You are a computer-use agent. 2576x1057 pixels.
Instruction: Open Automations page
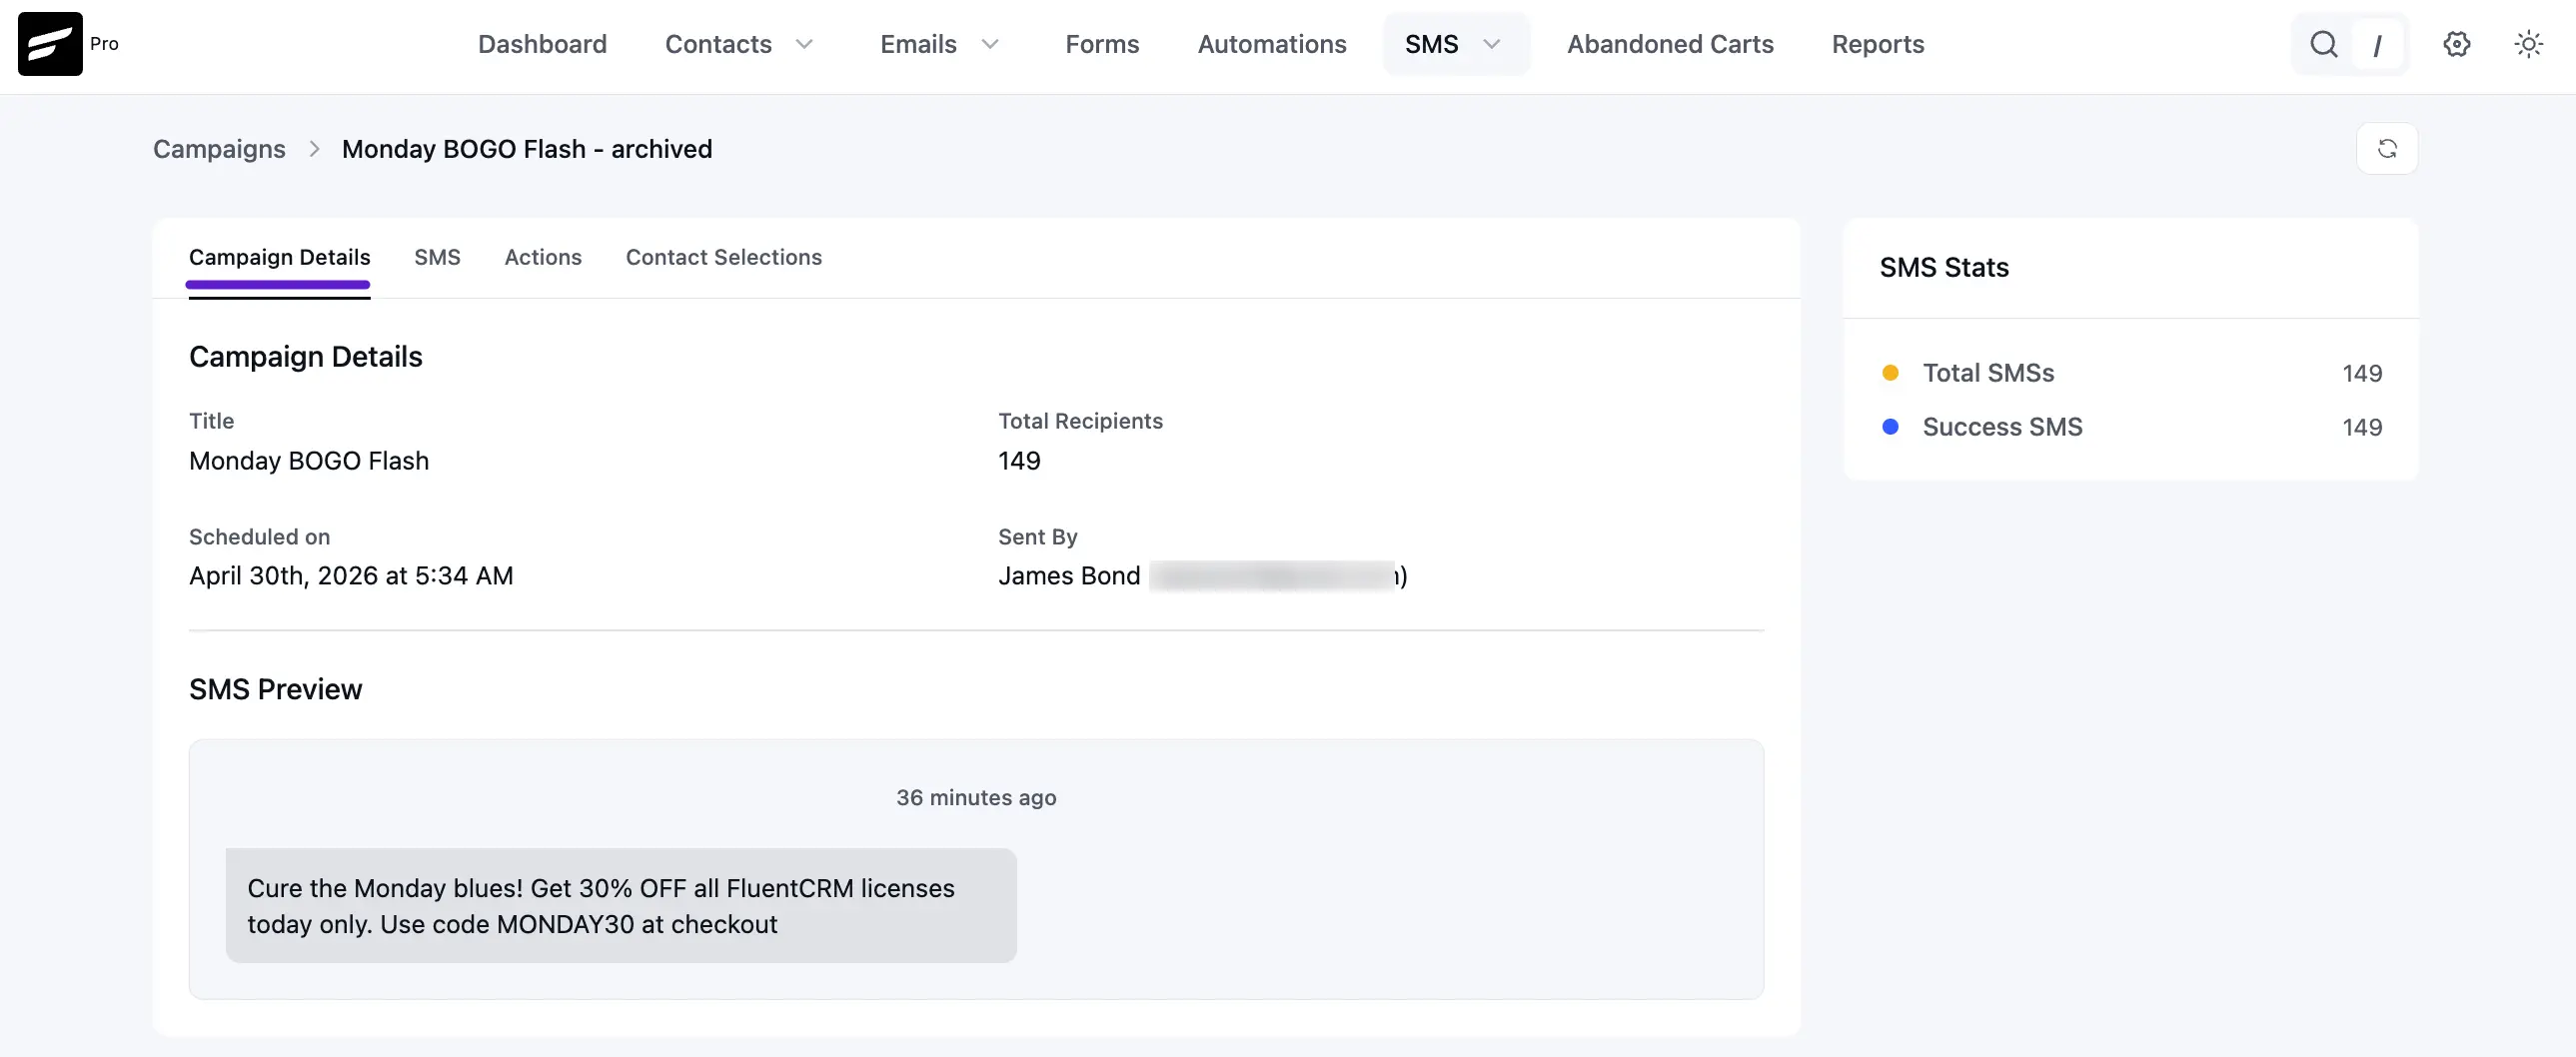tap(1272, 44)
